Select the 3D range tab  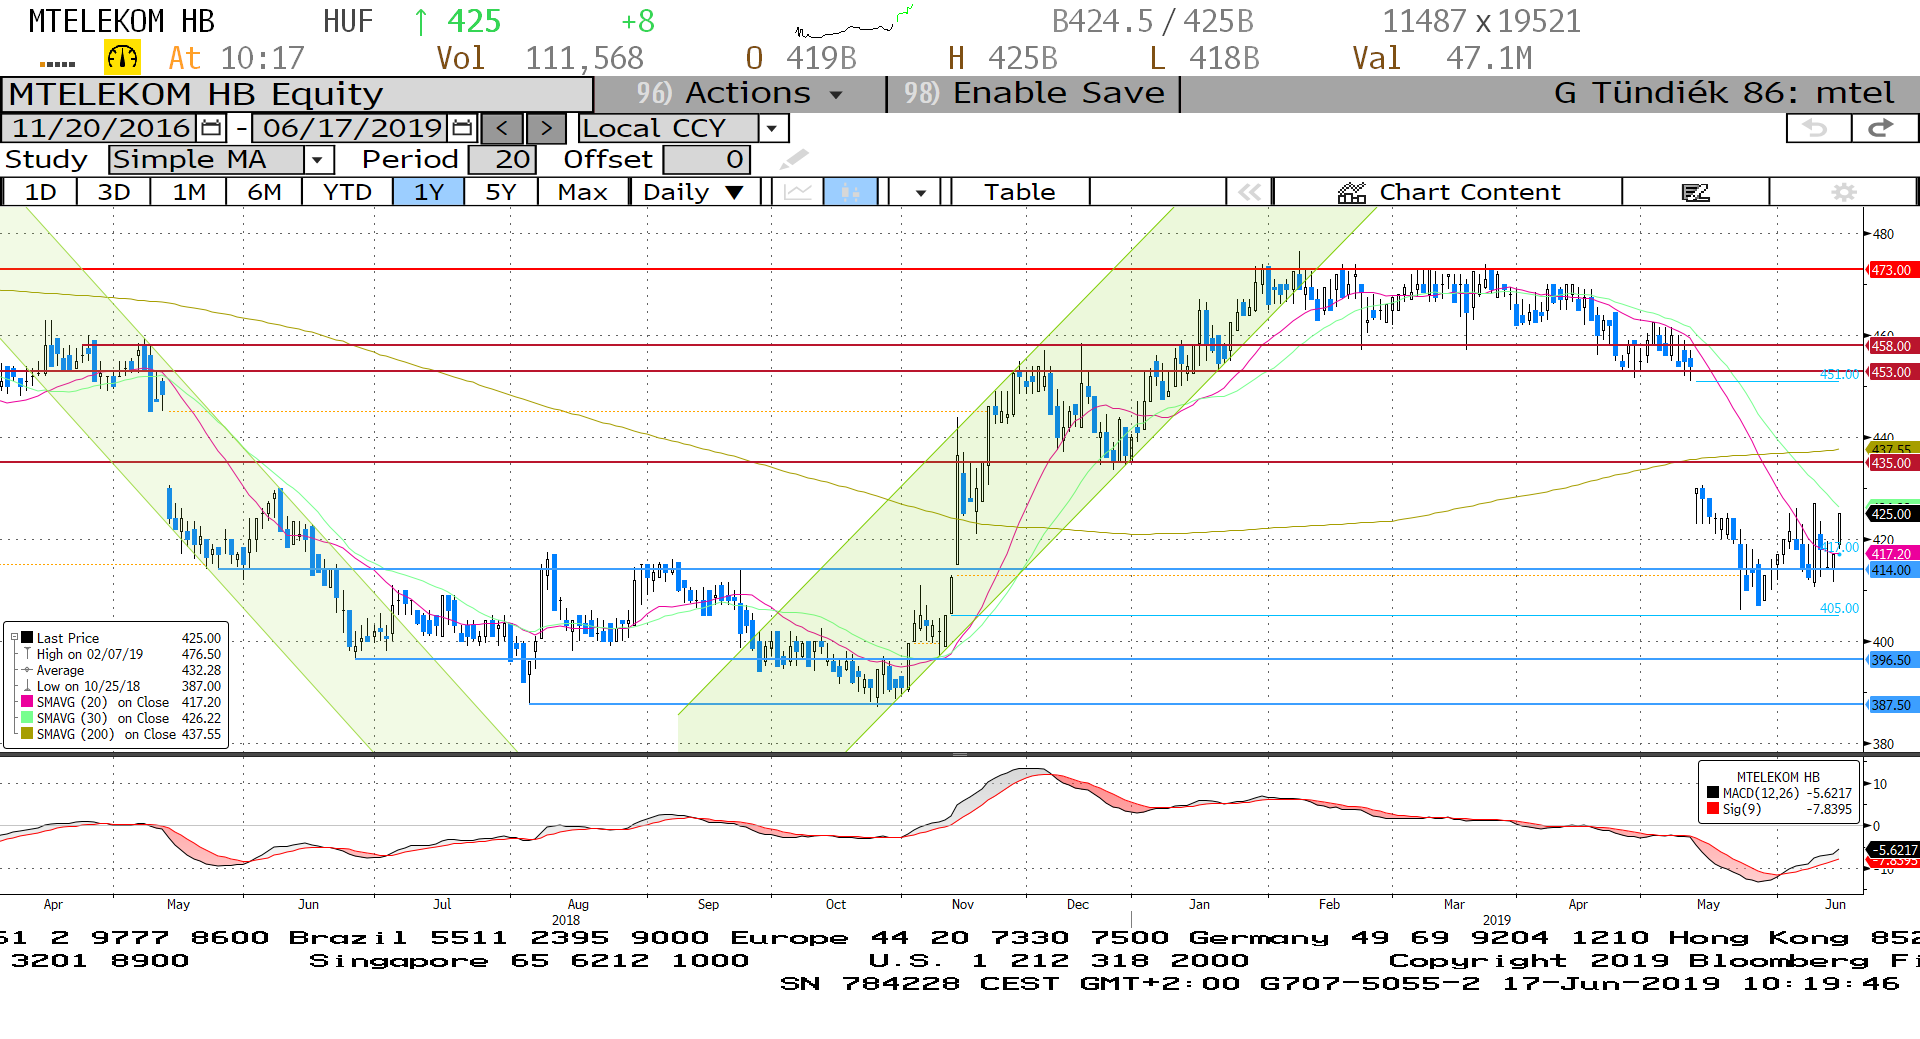click(x=114, y=192)
